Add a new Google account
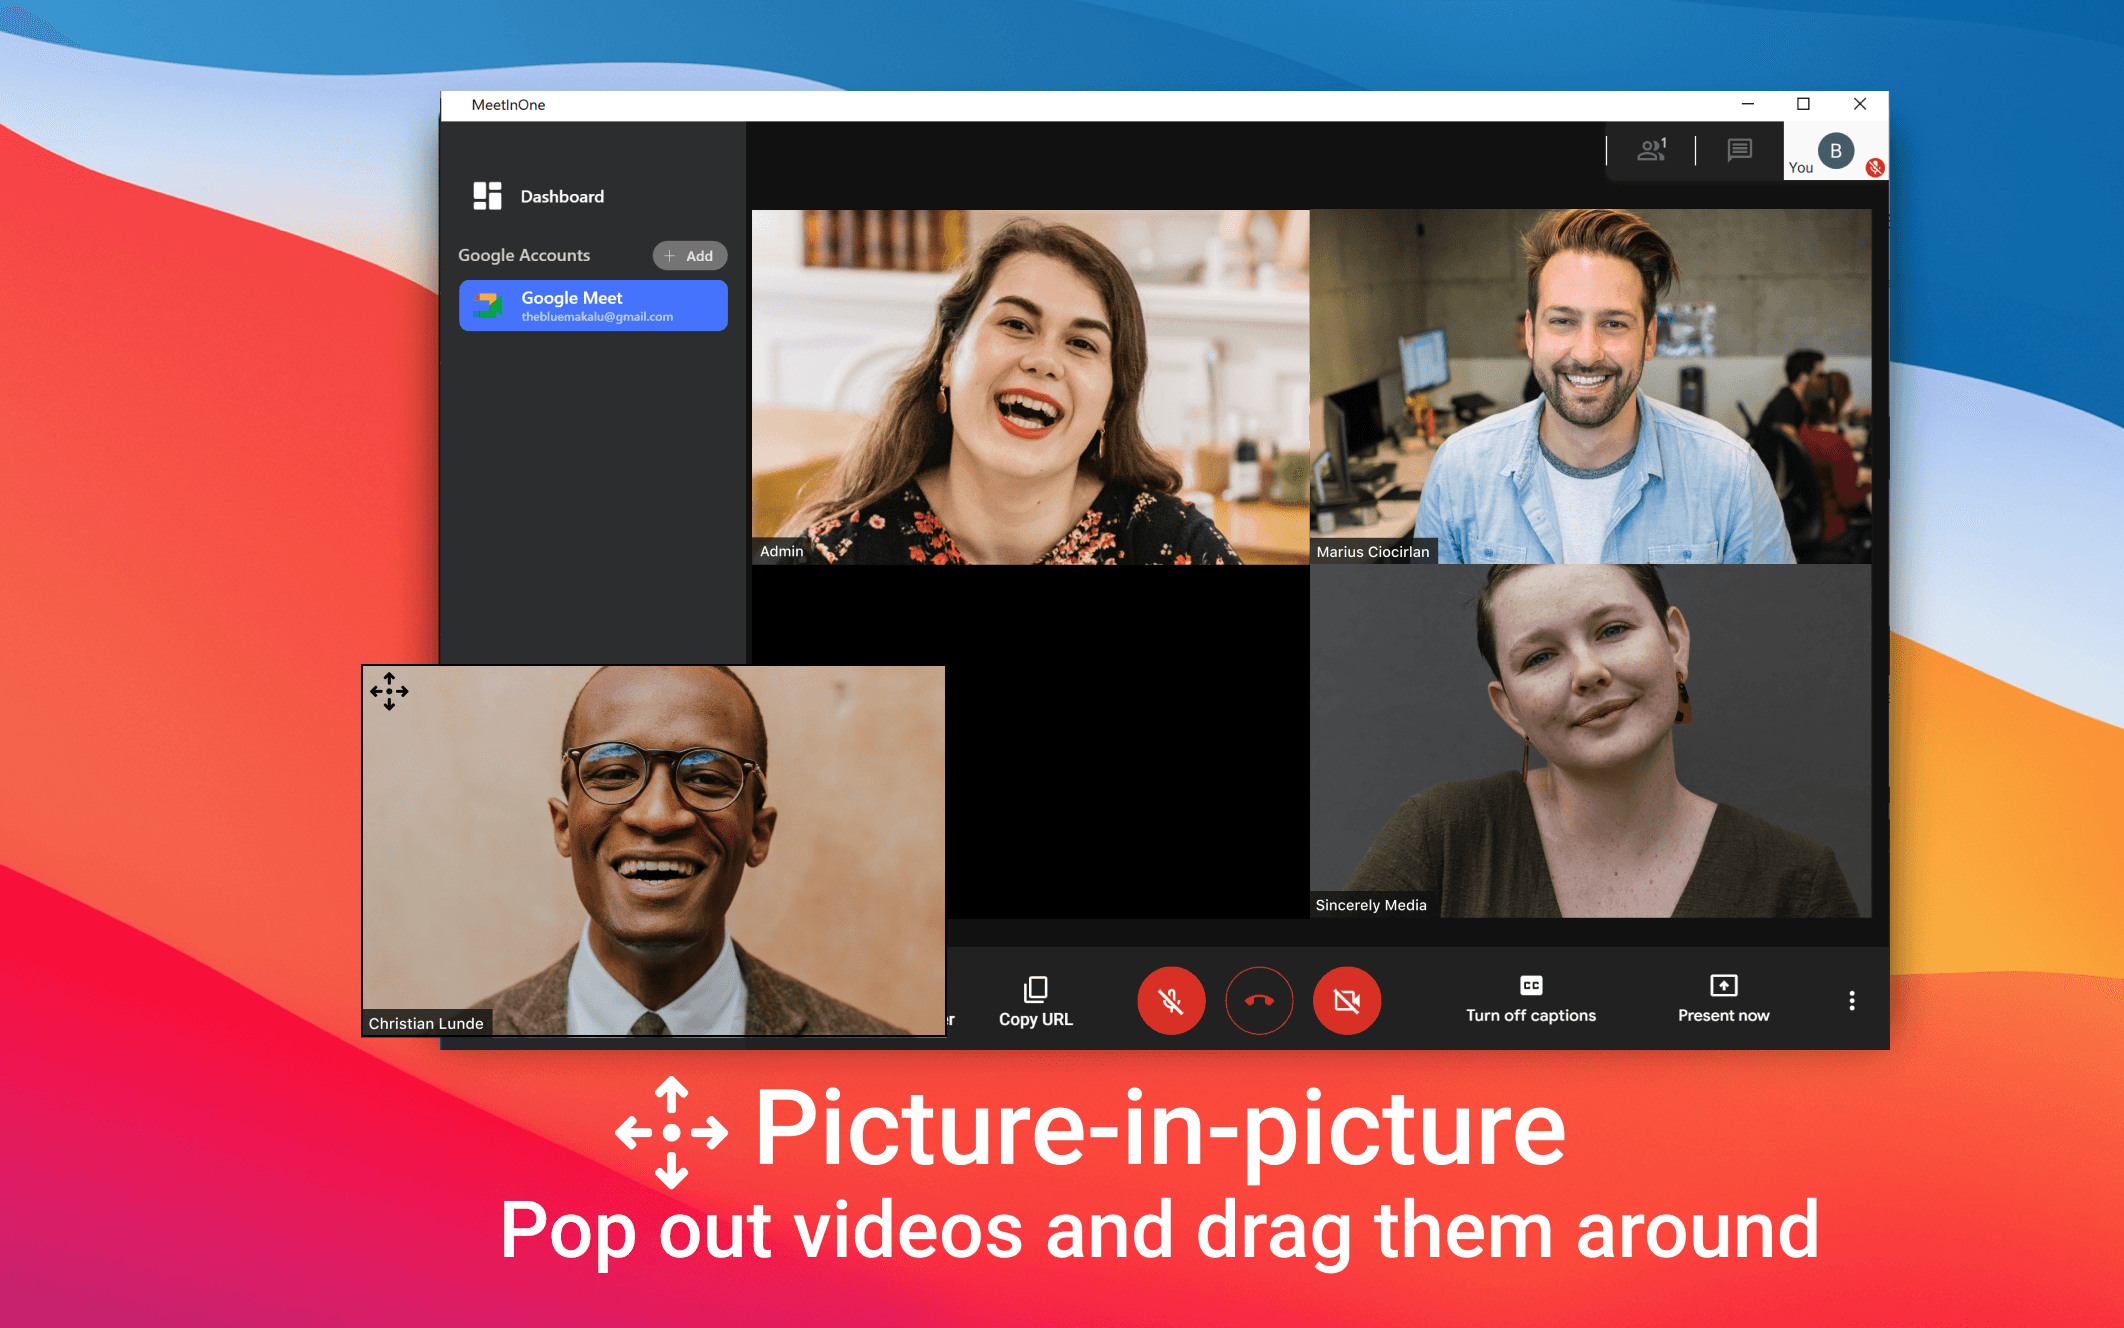 tap(689, 256)
